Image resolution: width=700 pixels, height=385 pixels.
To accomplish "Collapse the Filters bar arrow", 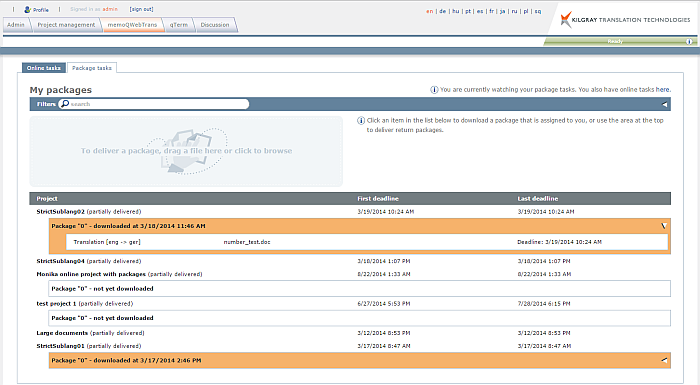I will tap(664, 104).
